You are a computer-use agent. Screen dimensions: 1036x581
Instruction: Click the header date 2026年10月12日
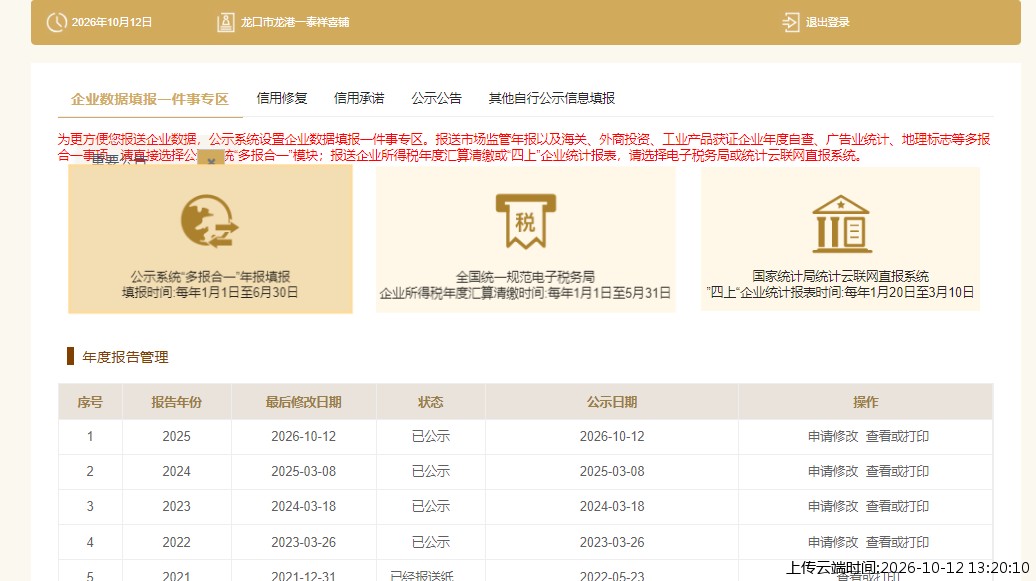(112, 22)
